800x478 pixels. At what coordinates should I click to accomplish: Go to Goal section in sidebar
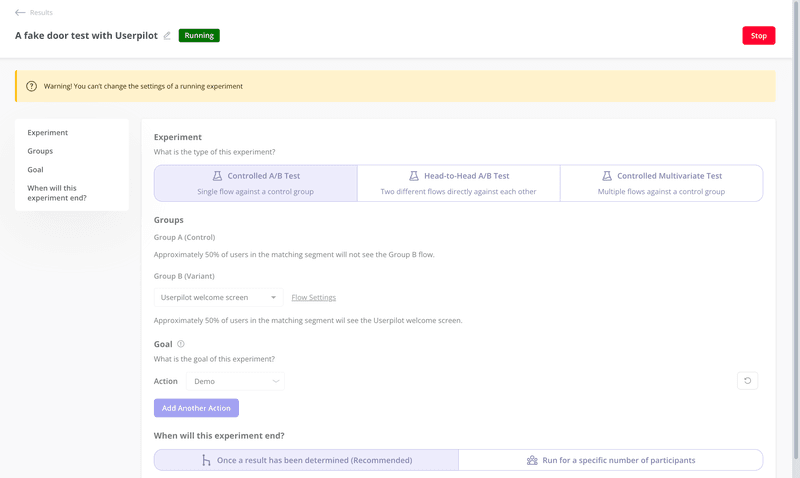click(x=35, y=170)
